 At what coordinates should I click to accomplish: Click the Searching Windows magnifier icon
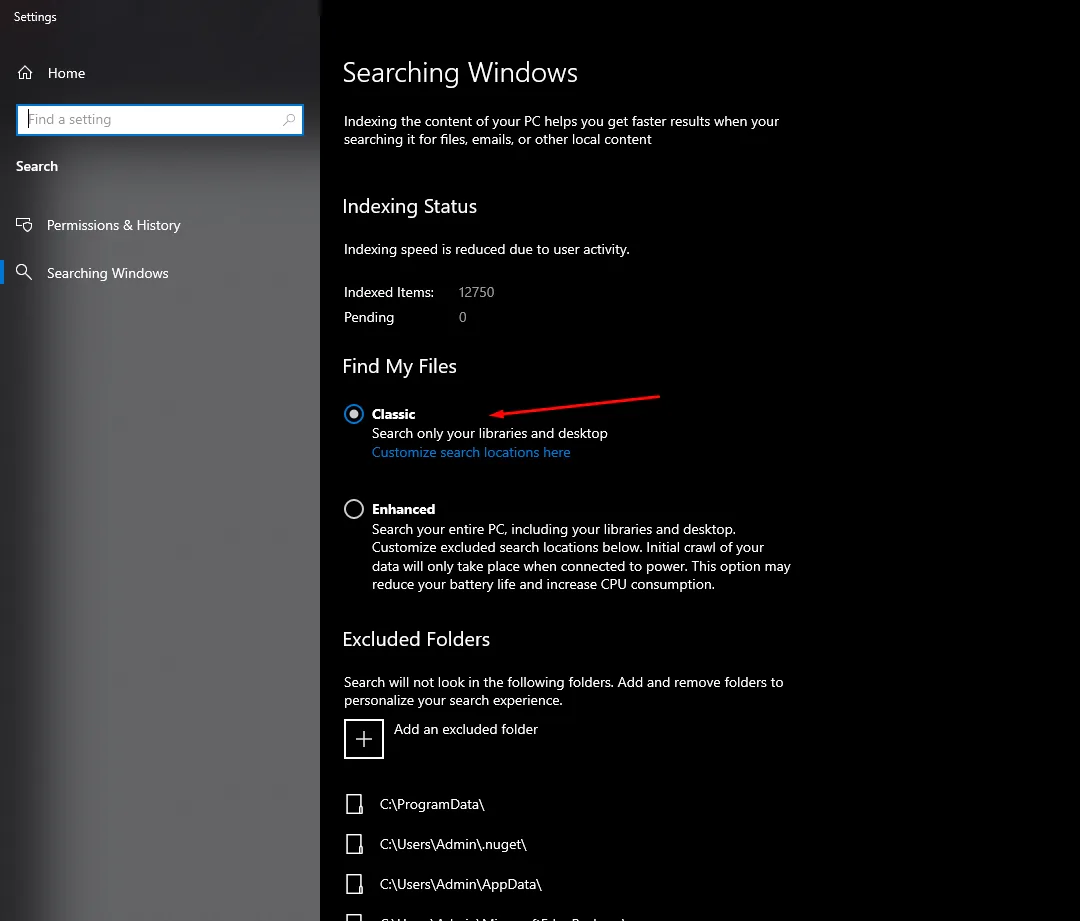pyautogui.click(x=24, y=272)
